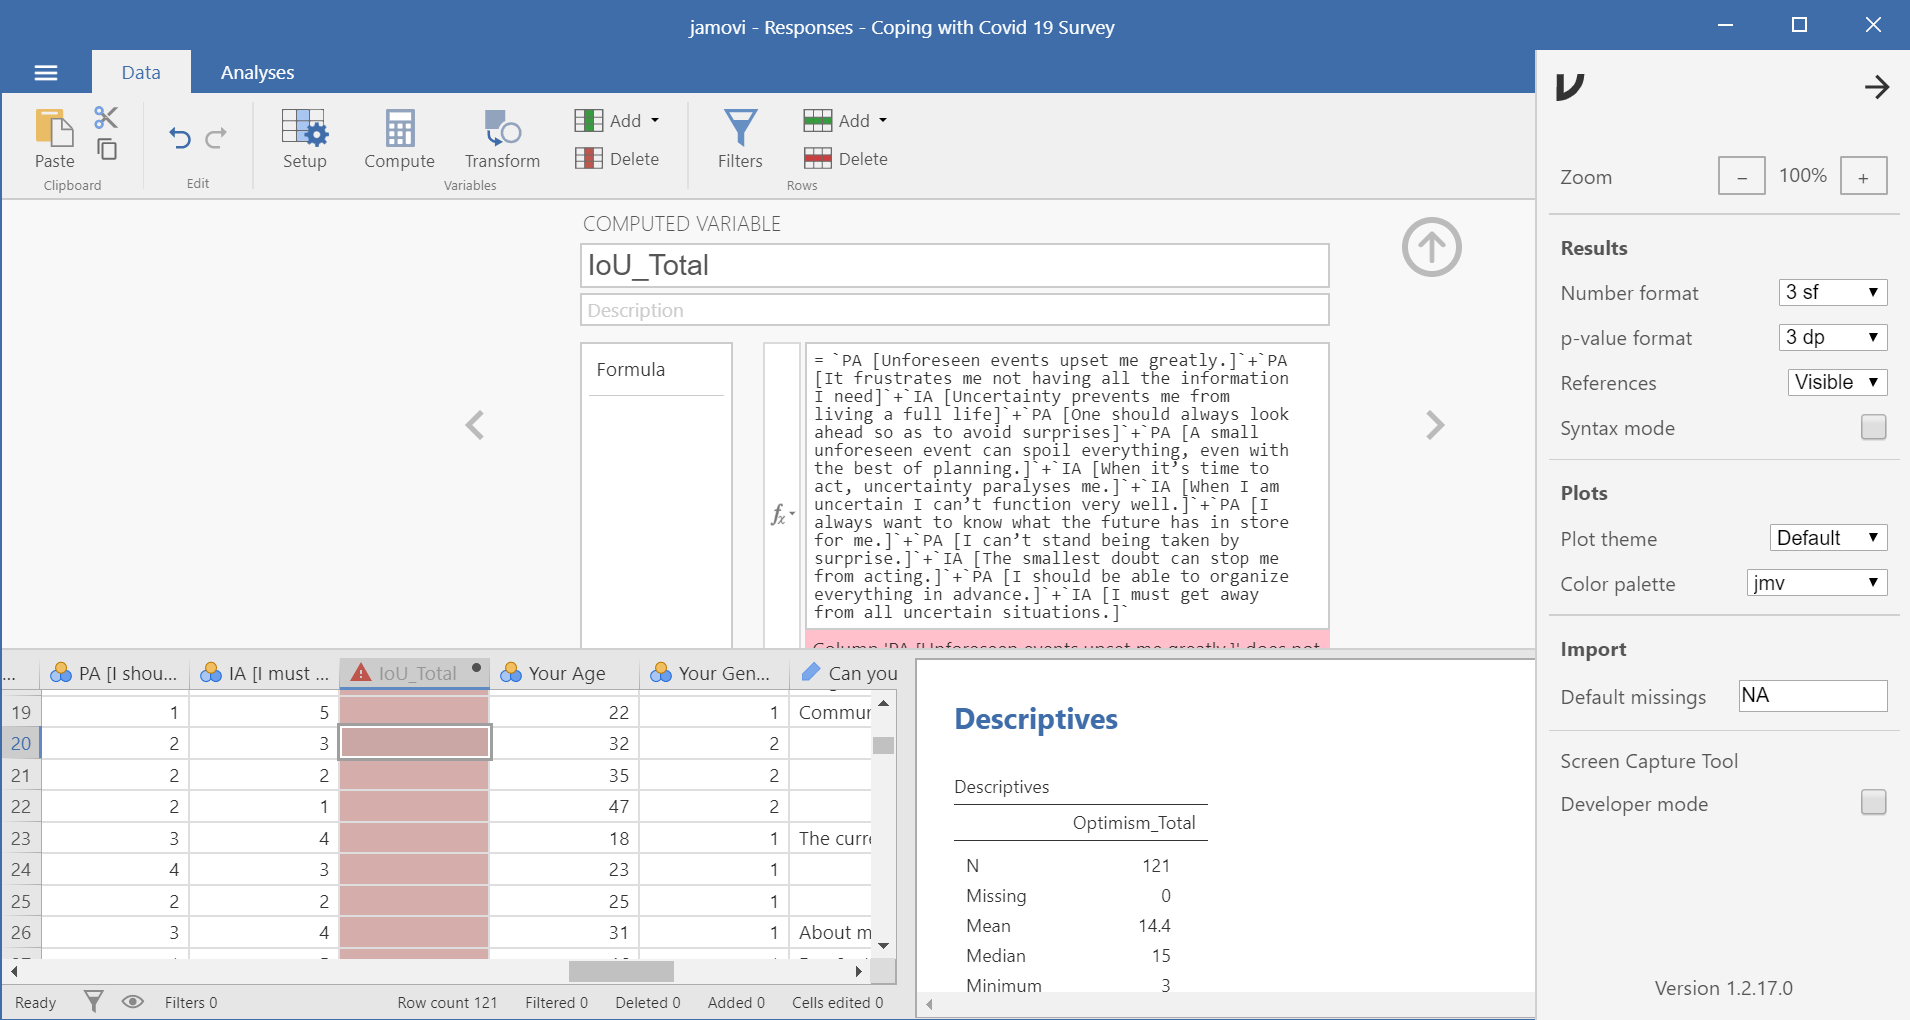Click the Description input field
The height and width of the screenshot is (1020, 1910).
[954, 310]
